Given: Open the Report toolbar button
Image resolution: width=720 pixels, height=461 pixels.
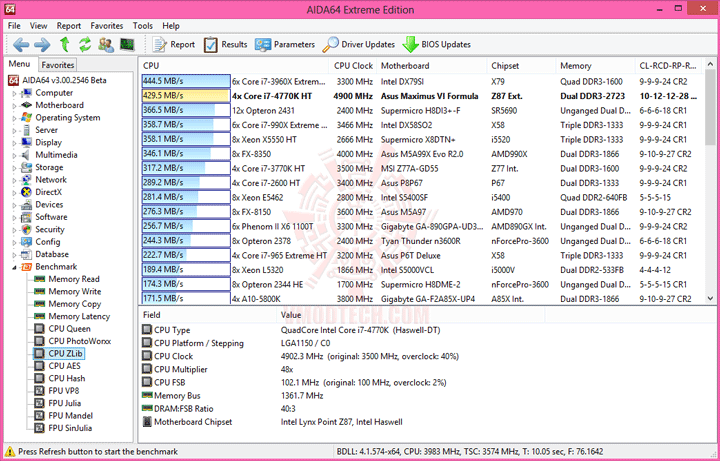Looking at the screenshot, I should click(174, 45).
